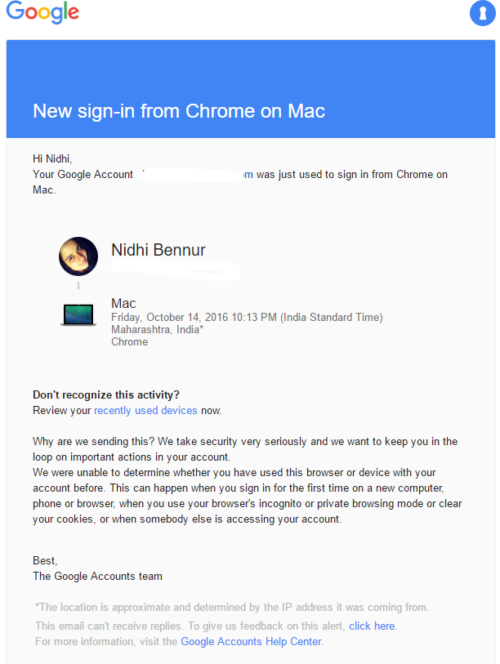Image resolution: width=500 pixels, height=664 pixels.
Task: Click Nidhi Bennur's profile photo
Action: (x=78, y=256)
